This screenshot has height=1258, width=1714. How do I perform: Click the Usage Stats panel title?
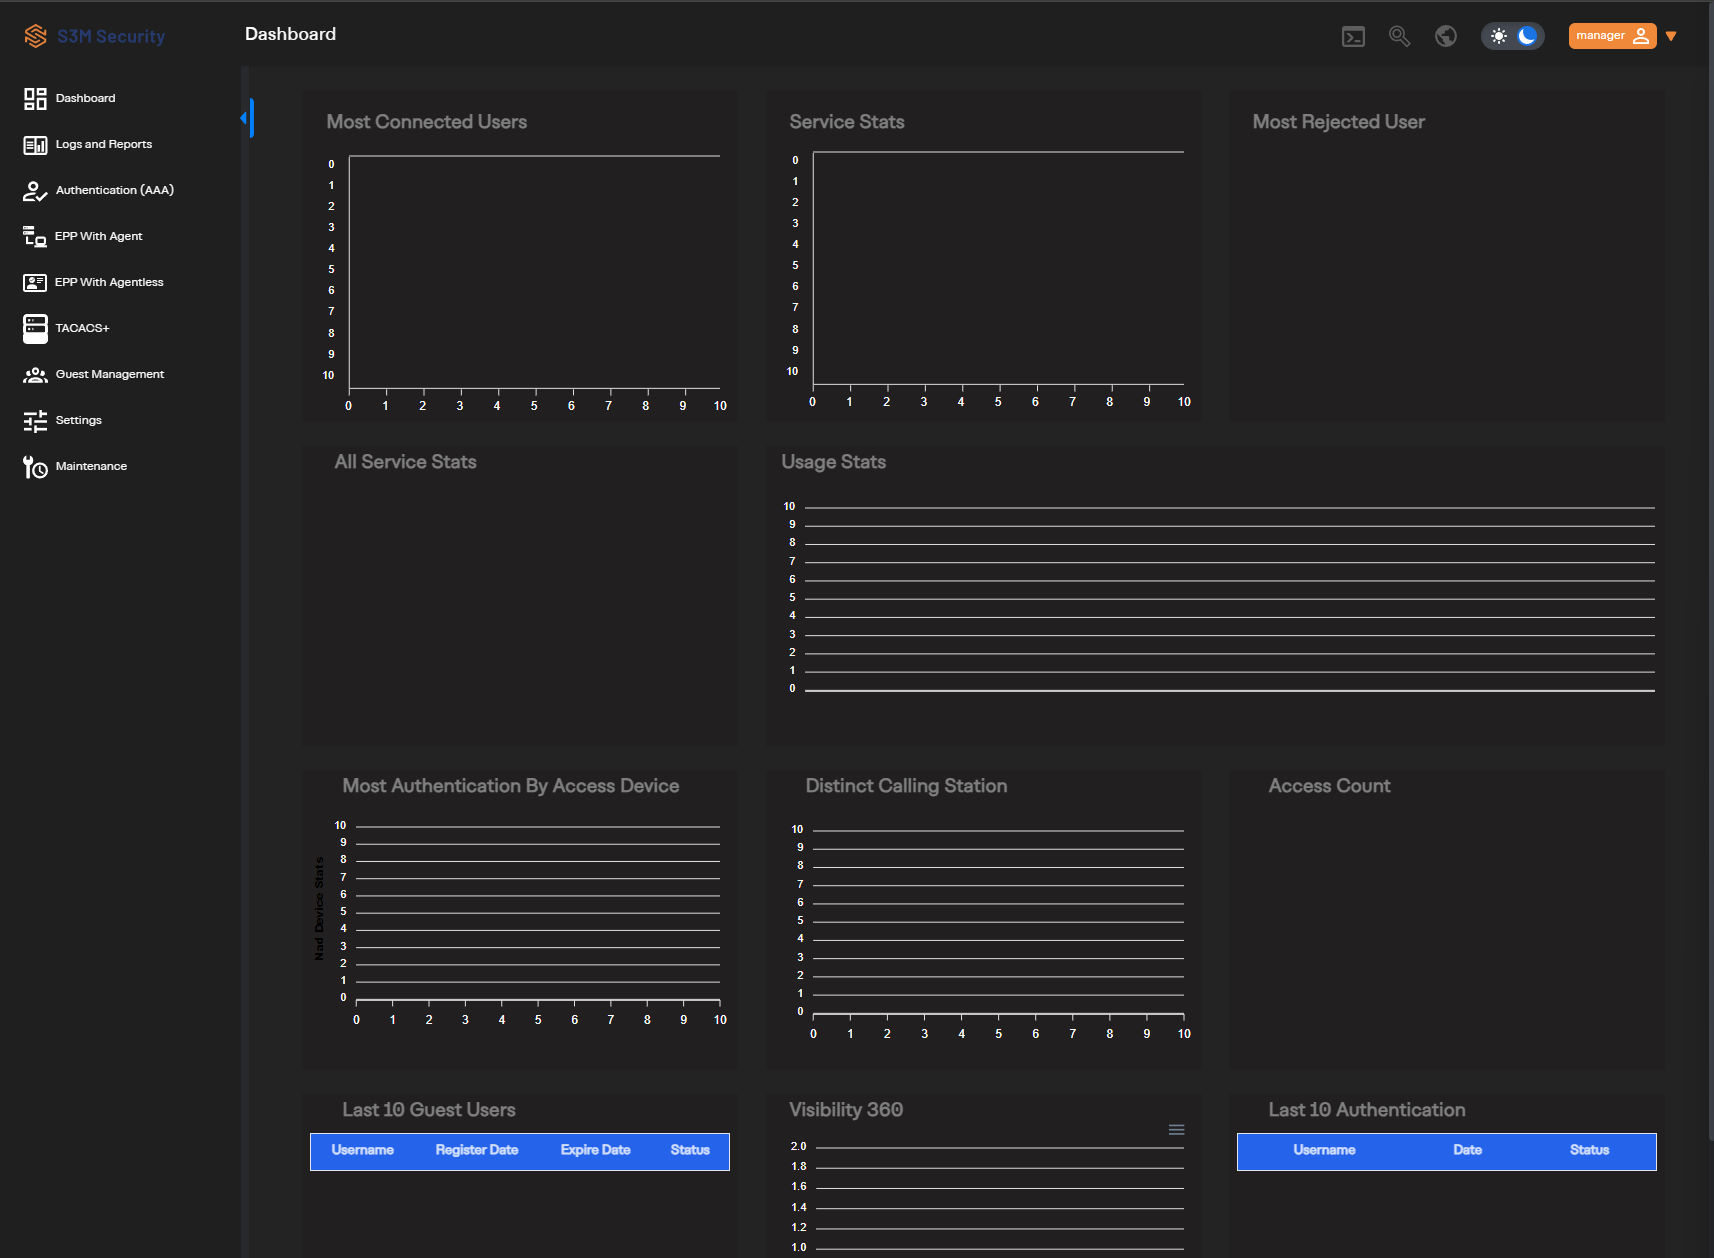(834, 462)
